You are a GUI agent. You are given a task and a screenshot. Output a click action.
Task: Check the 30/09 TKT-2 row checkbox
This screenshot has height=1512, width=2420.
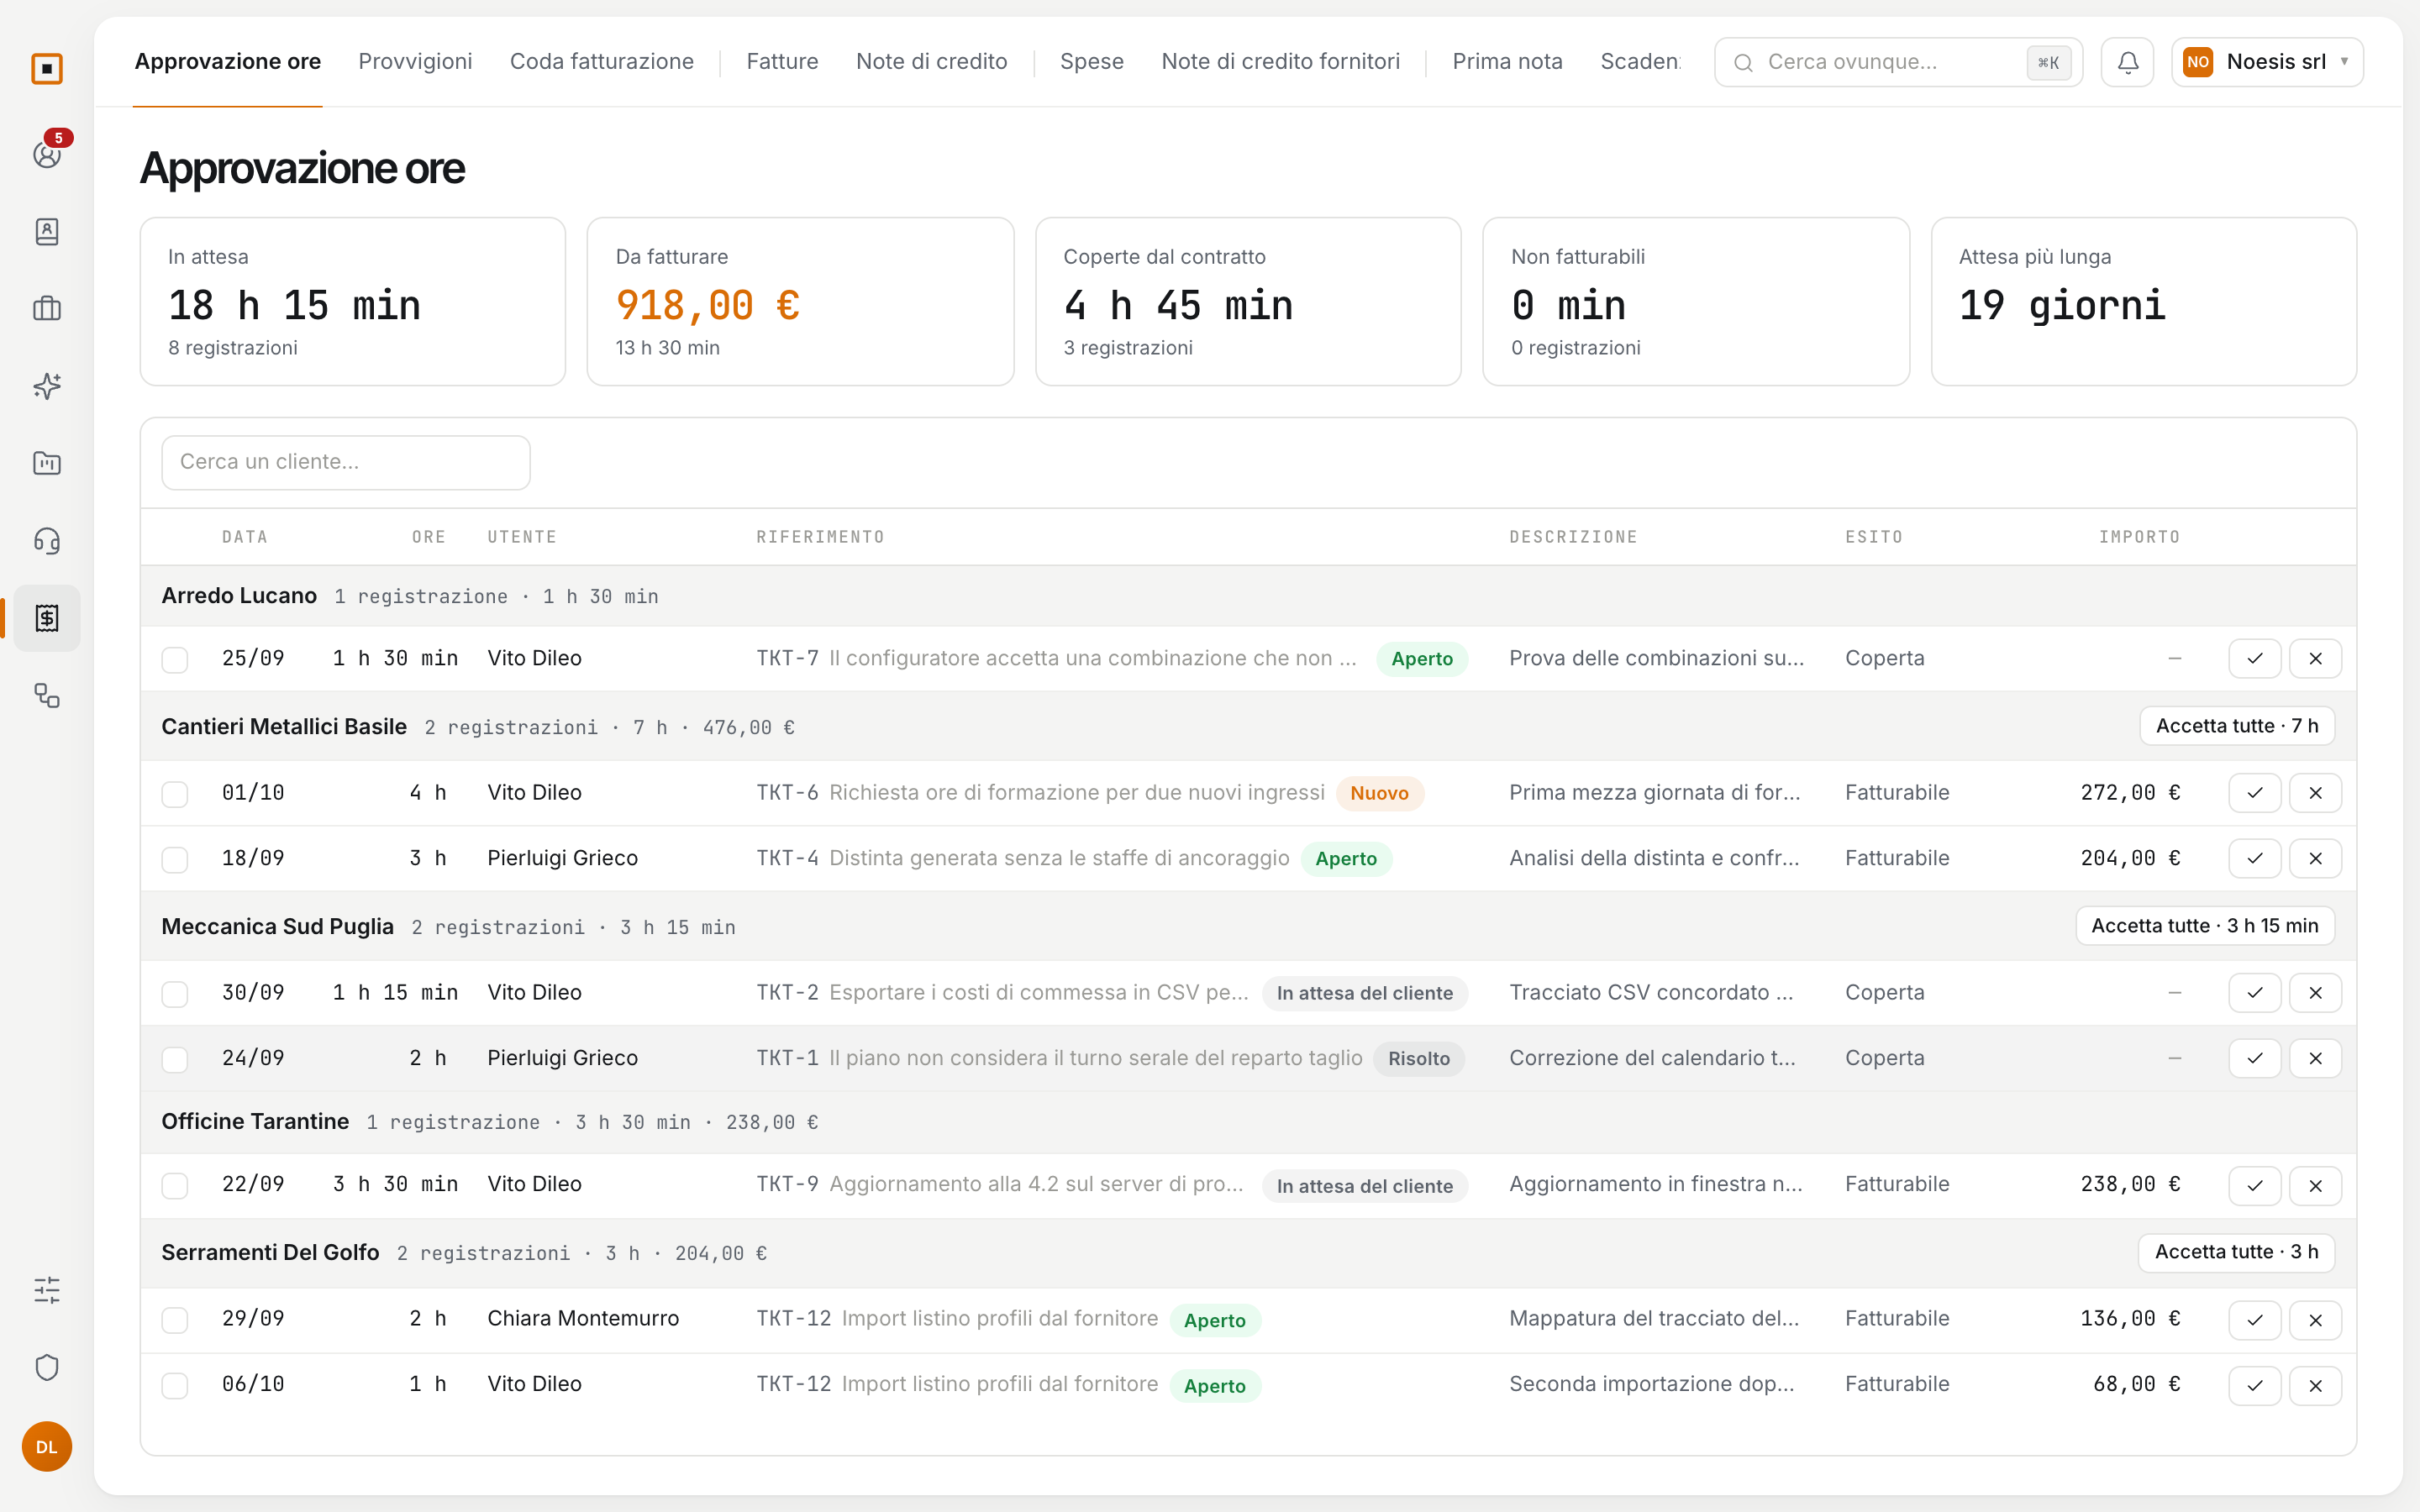pyautogui.click(x=175, y=994)
